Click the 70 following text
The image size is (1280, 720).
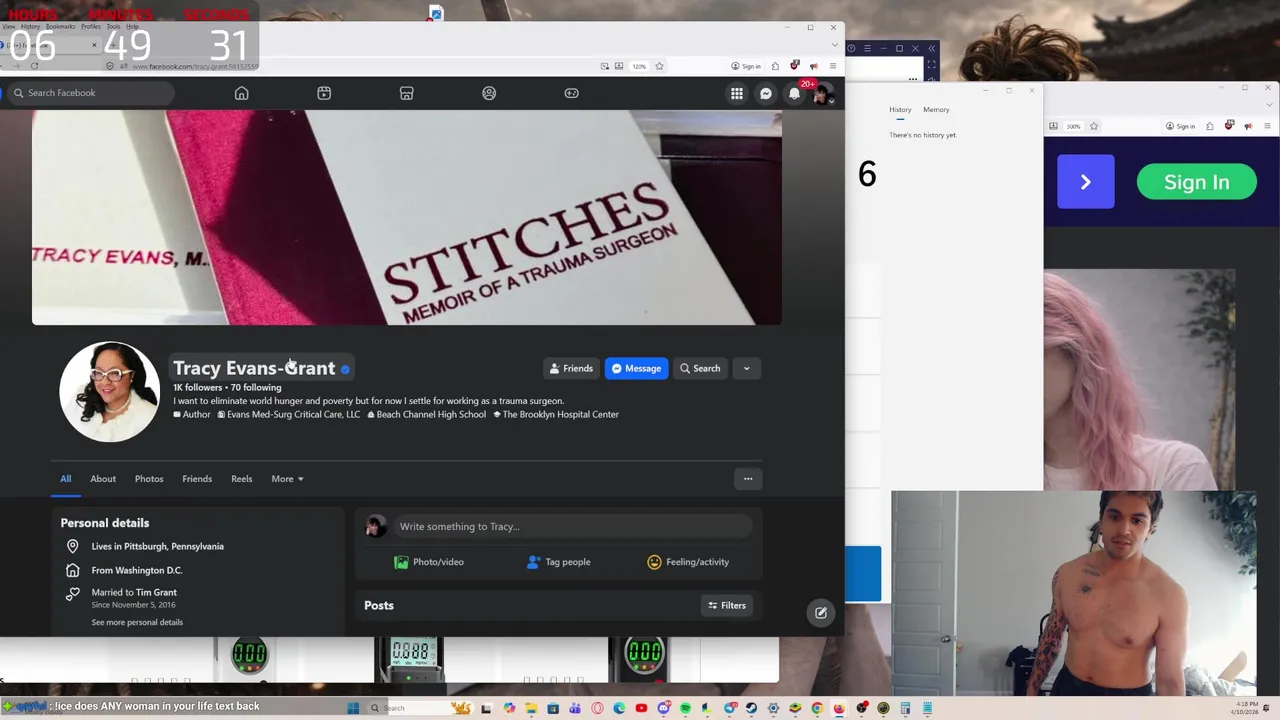[256, 387]
